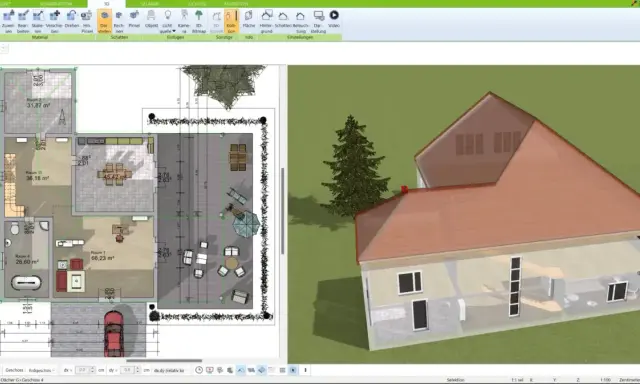This screenshot has height=384, width=640.
Task: Click the Lichtquelle bulb icon
Action: [167, 16]
